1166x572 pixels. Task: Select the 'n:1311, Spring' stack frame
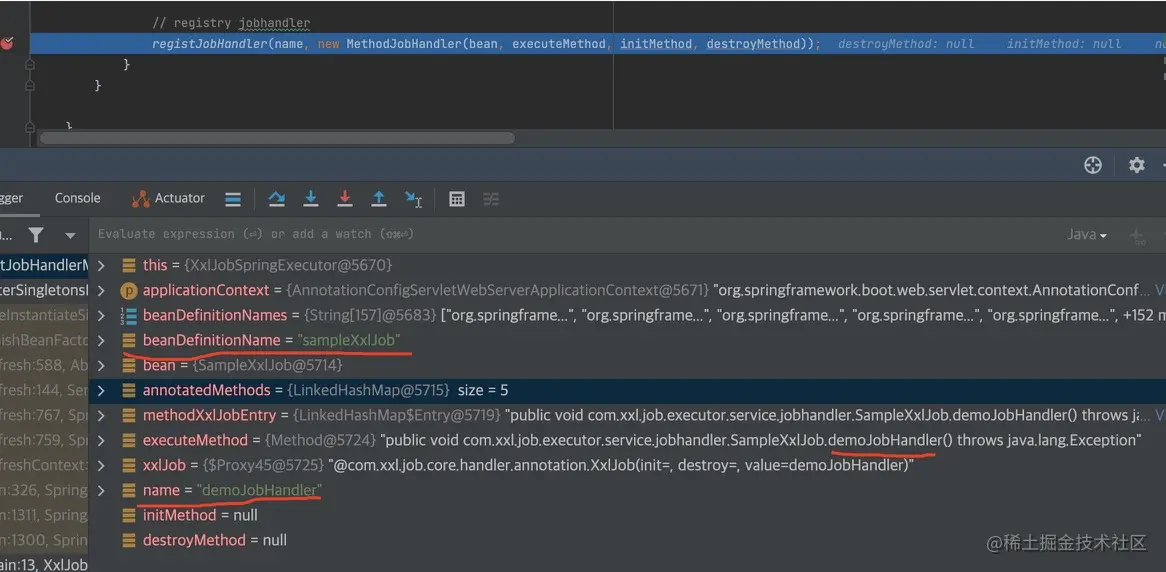(x=44, y=515)
